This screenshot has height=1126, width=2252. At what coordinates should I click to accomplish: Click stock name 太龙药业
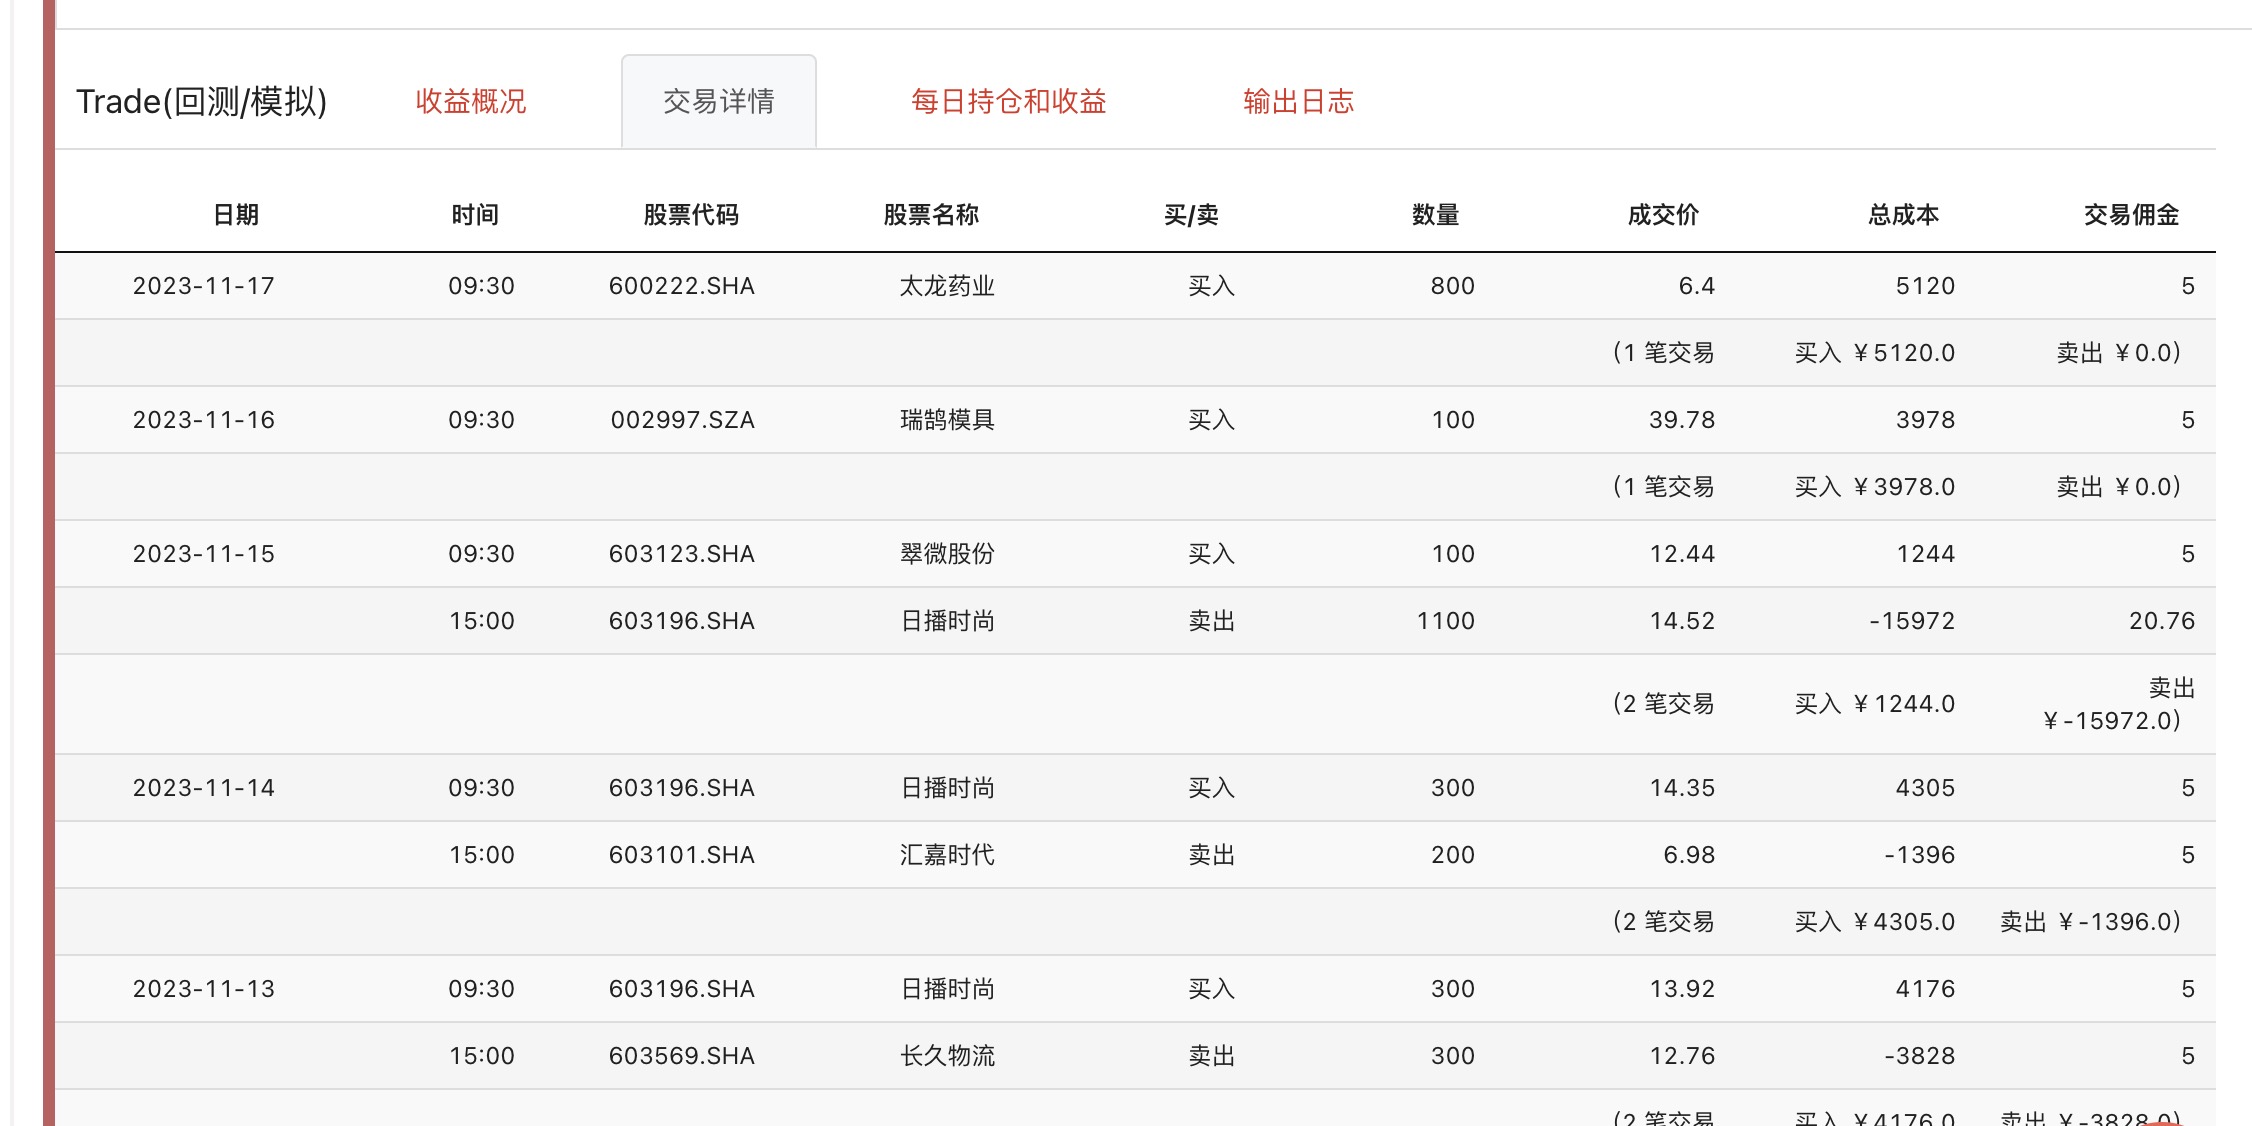tap(946, 286)
